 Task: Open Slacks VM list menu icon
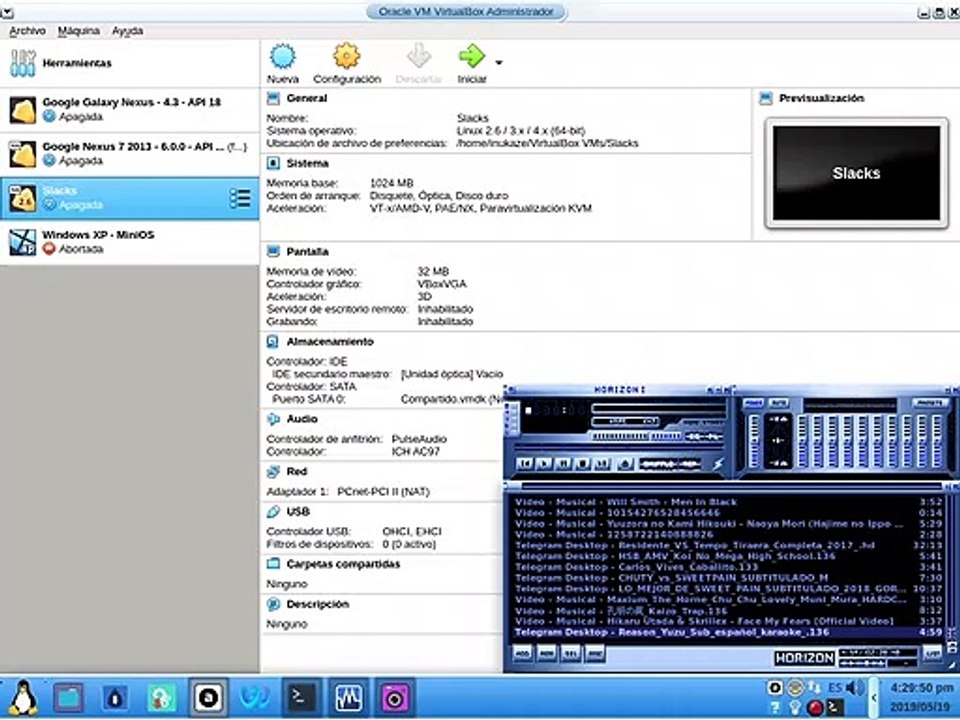coord(239,198)
